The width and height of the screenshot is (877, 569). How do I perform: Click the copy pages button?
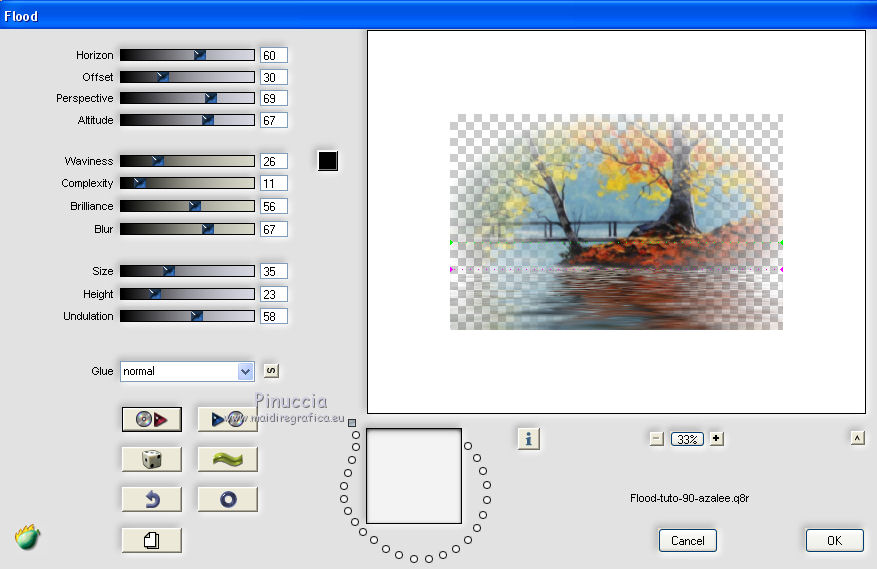pyautogui.click(x=152, y=540)
